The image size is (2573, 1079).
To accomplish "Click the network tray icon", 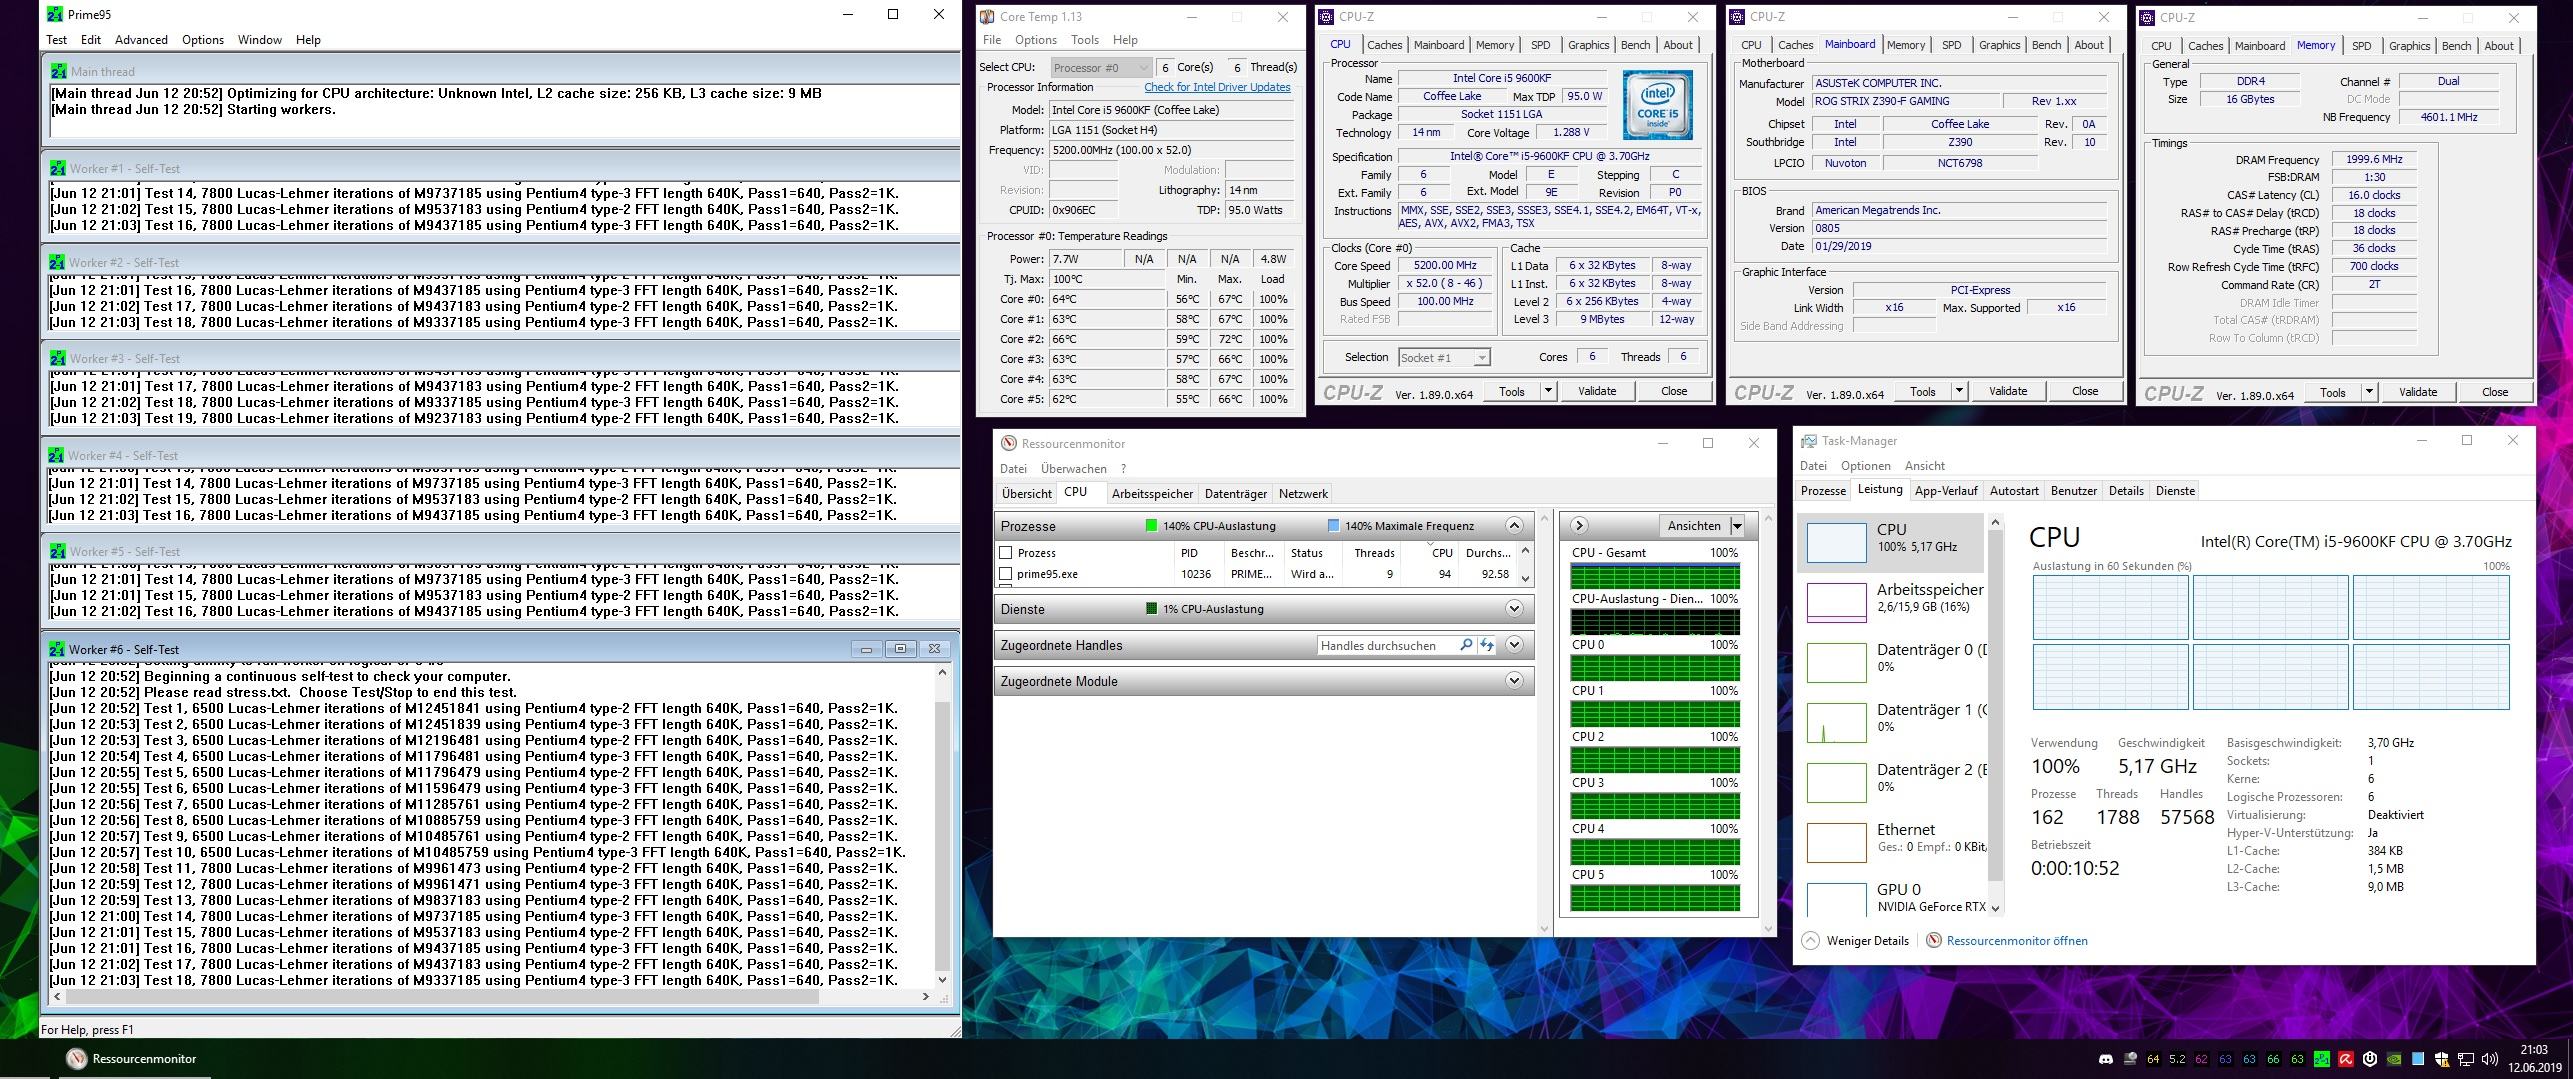I will (x=2466, y=1059).
